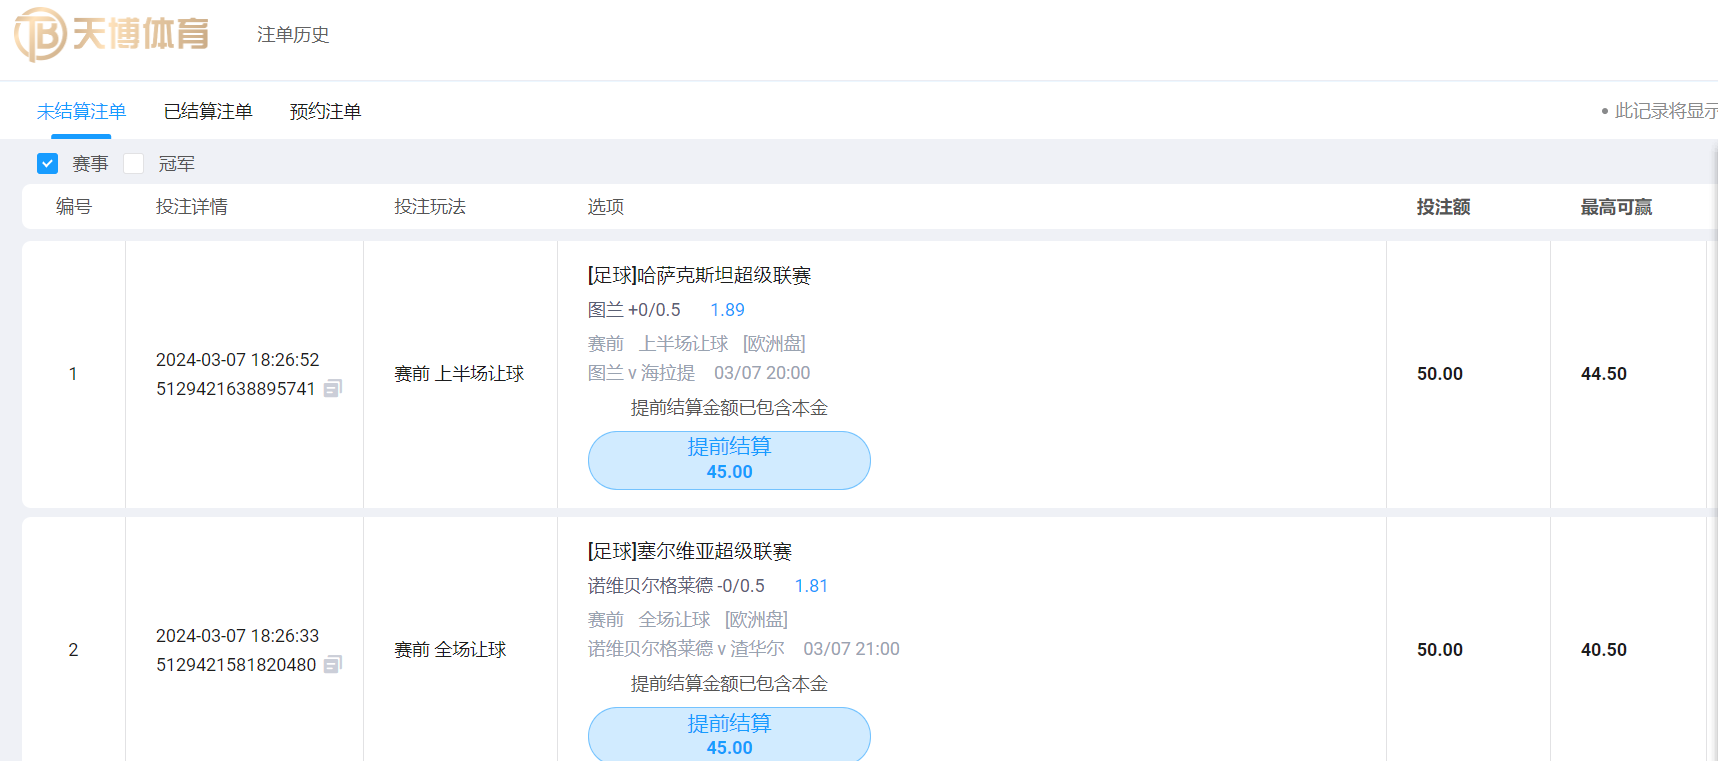Screen dimensions: 1718x761
Task: Click odds 1.89 for 图兰 +0/0.5
Action: 727,310
